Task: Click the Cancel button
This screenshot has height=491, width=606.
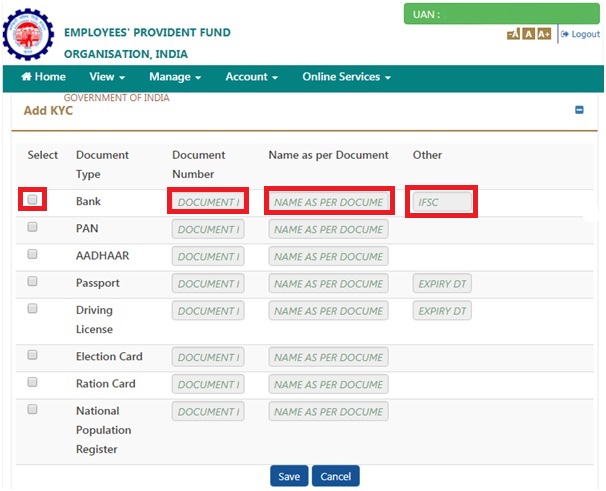Action: click(x=335, y=476)
